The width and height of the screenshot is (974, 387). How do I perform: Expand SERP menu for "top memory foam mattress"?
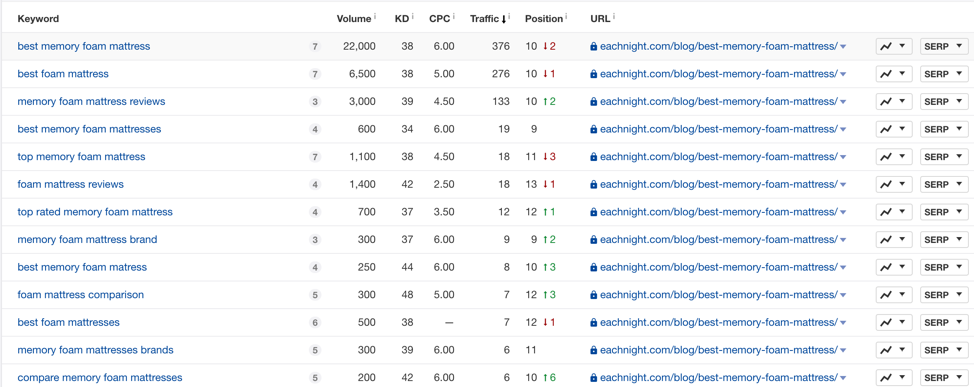point(944,157)
